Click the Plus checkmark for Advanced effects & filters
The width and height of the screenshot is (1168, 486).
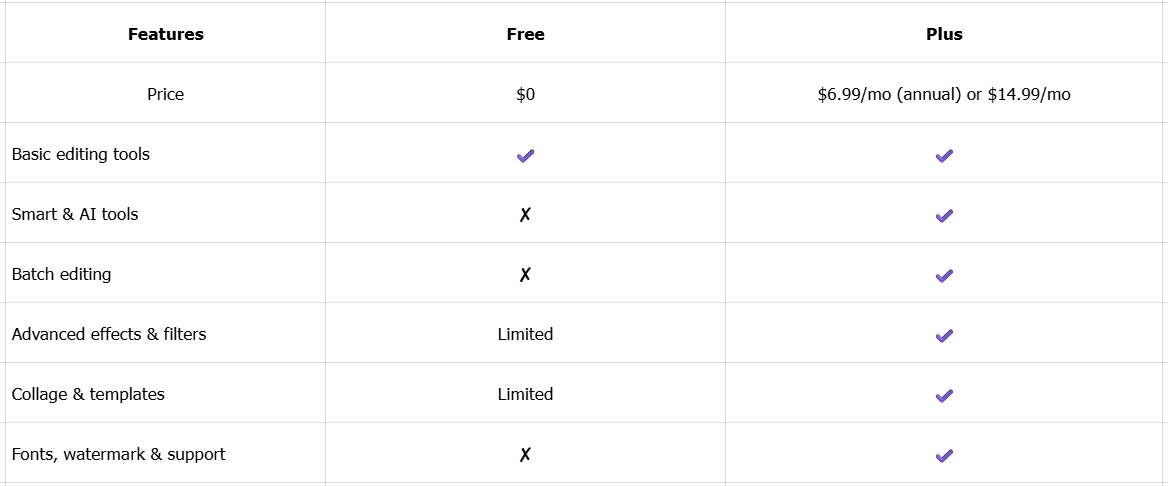(x=944, y=335)
